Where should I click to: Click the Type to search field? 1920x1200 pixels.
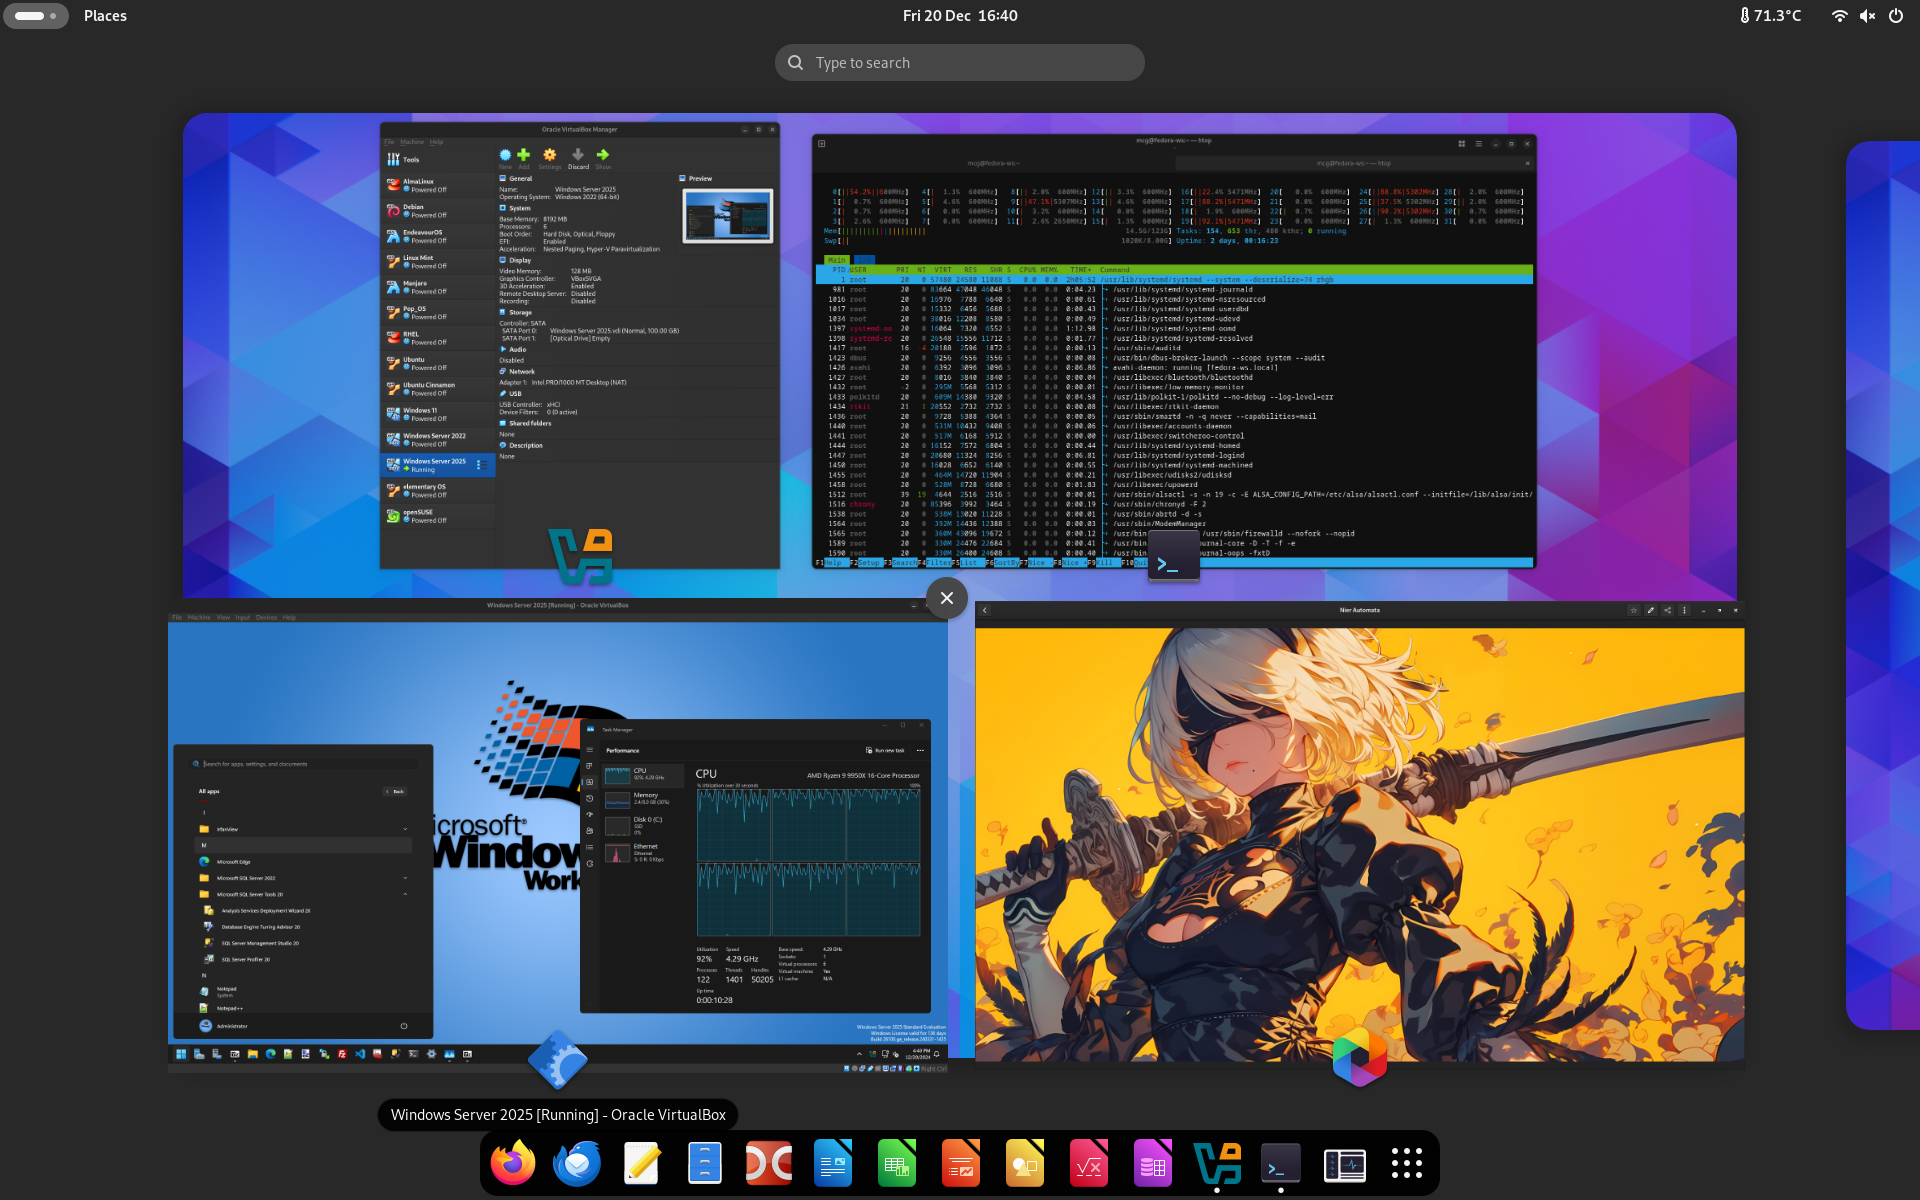pos(960,63)
